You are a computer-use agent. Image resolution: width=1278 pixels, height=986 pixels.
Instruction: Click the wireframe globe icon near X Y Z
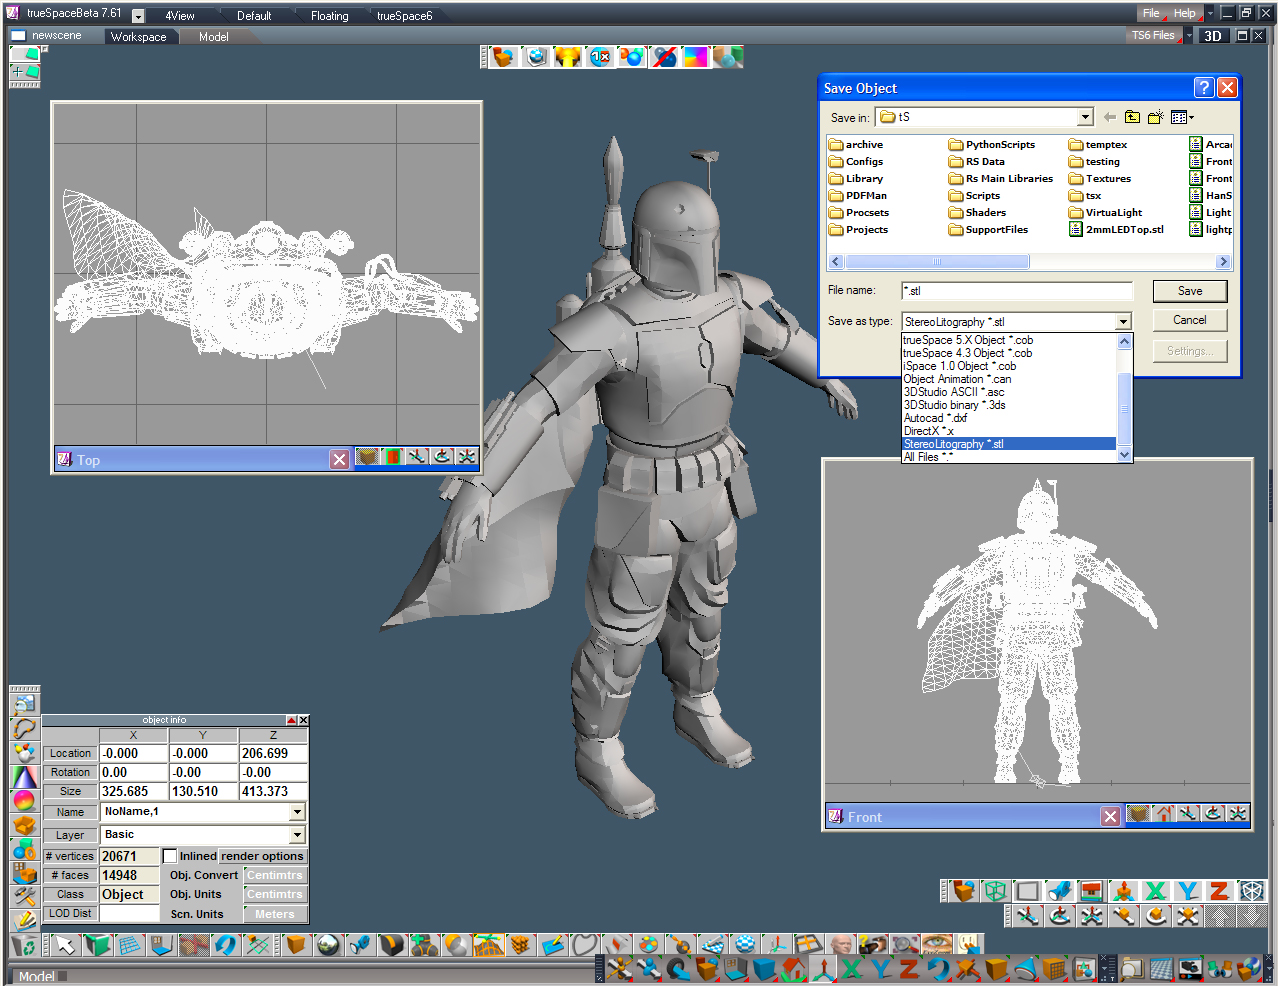click(x=1251, y=891)
